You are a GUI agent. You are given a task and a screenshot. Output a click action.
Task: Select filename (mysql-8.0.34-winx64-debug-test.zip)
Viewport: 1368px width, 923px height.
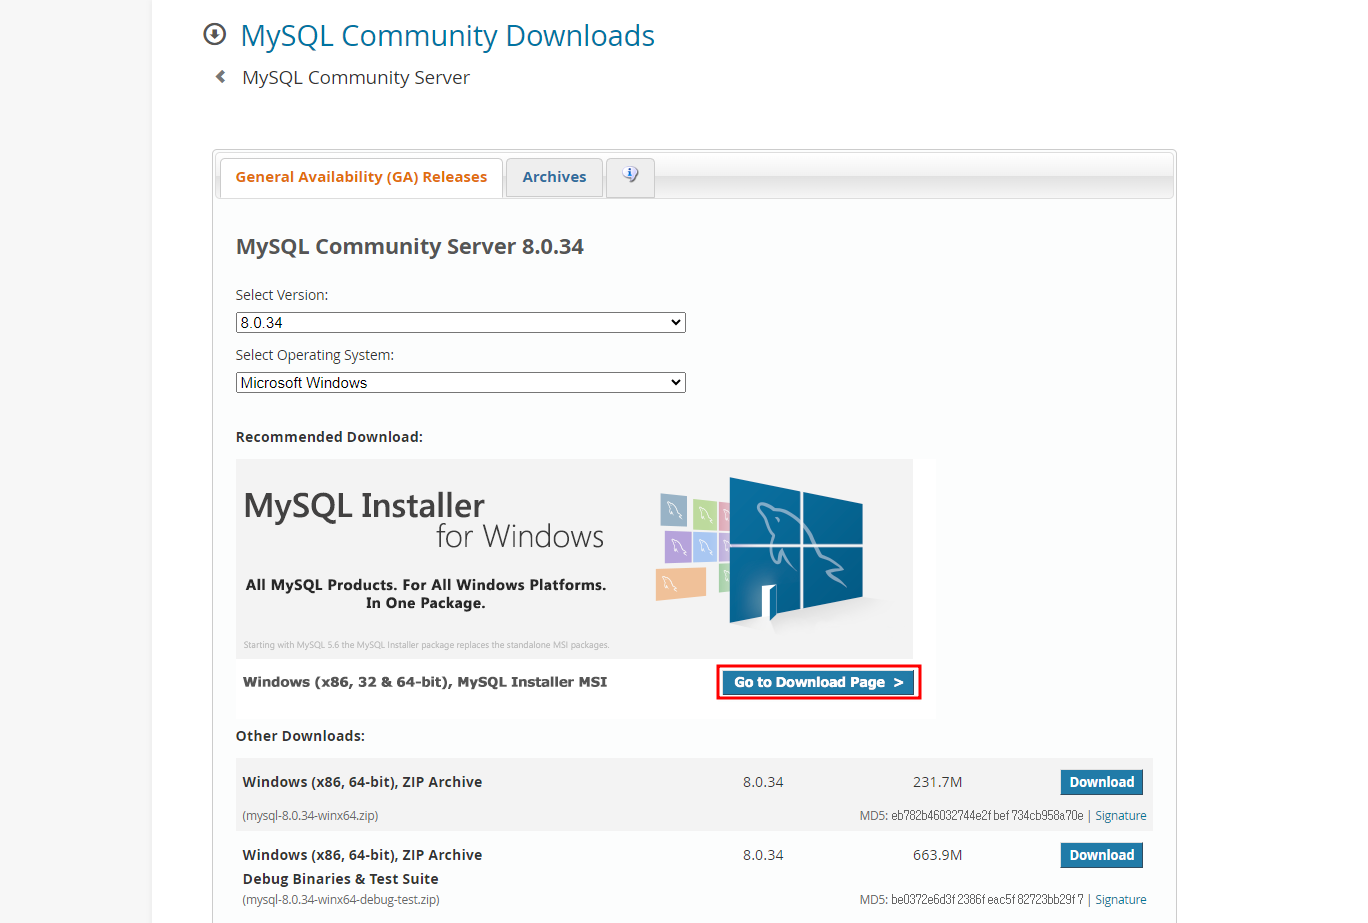[x=341, y=900]
